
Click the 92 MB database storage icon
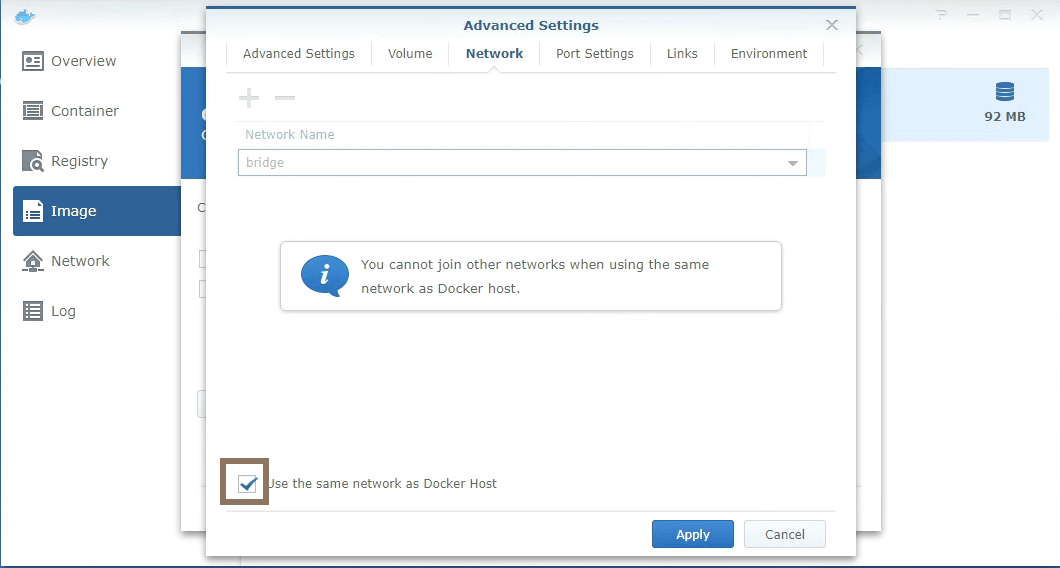click(1004, 93)
